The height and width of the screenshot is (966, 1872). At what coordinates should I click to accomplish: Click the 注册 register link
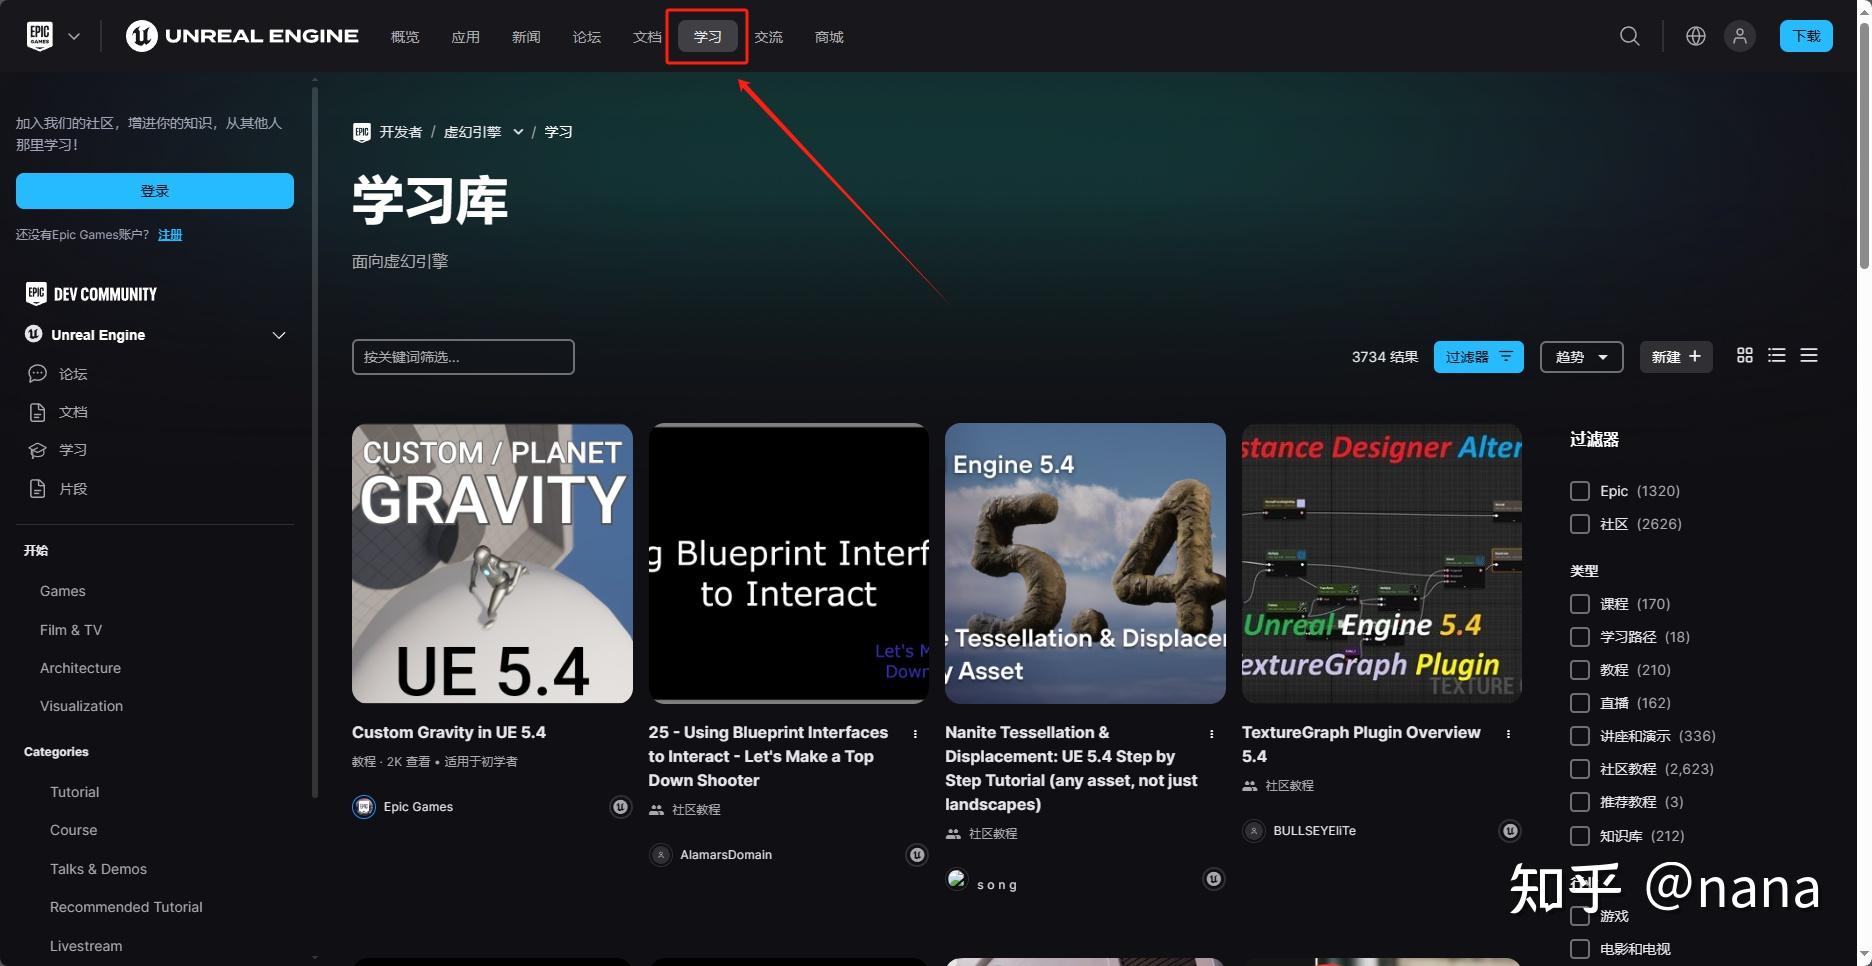tap(170, 235)
